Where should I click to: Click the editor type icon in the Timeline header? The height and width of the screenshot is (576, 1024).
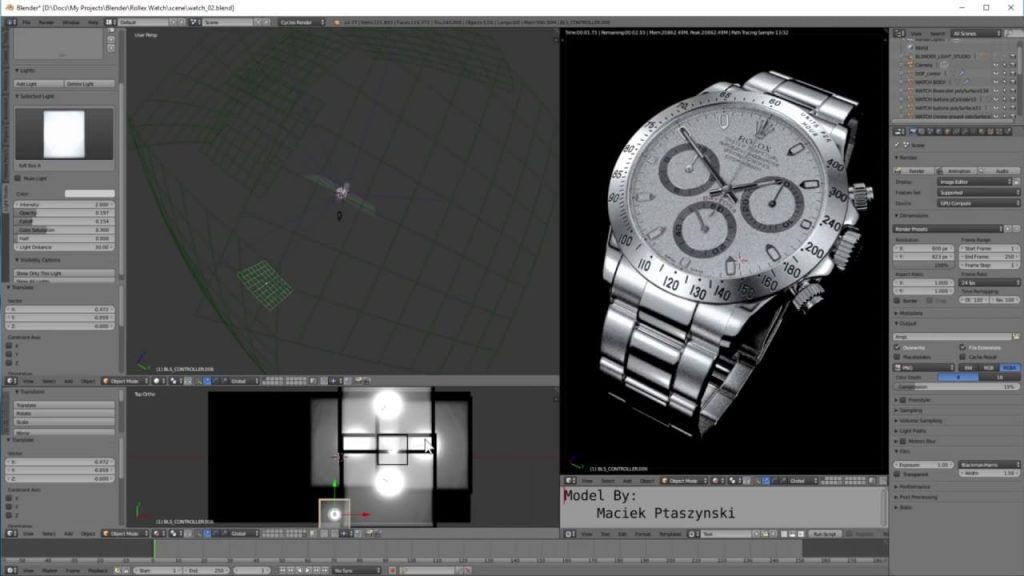10,567
